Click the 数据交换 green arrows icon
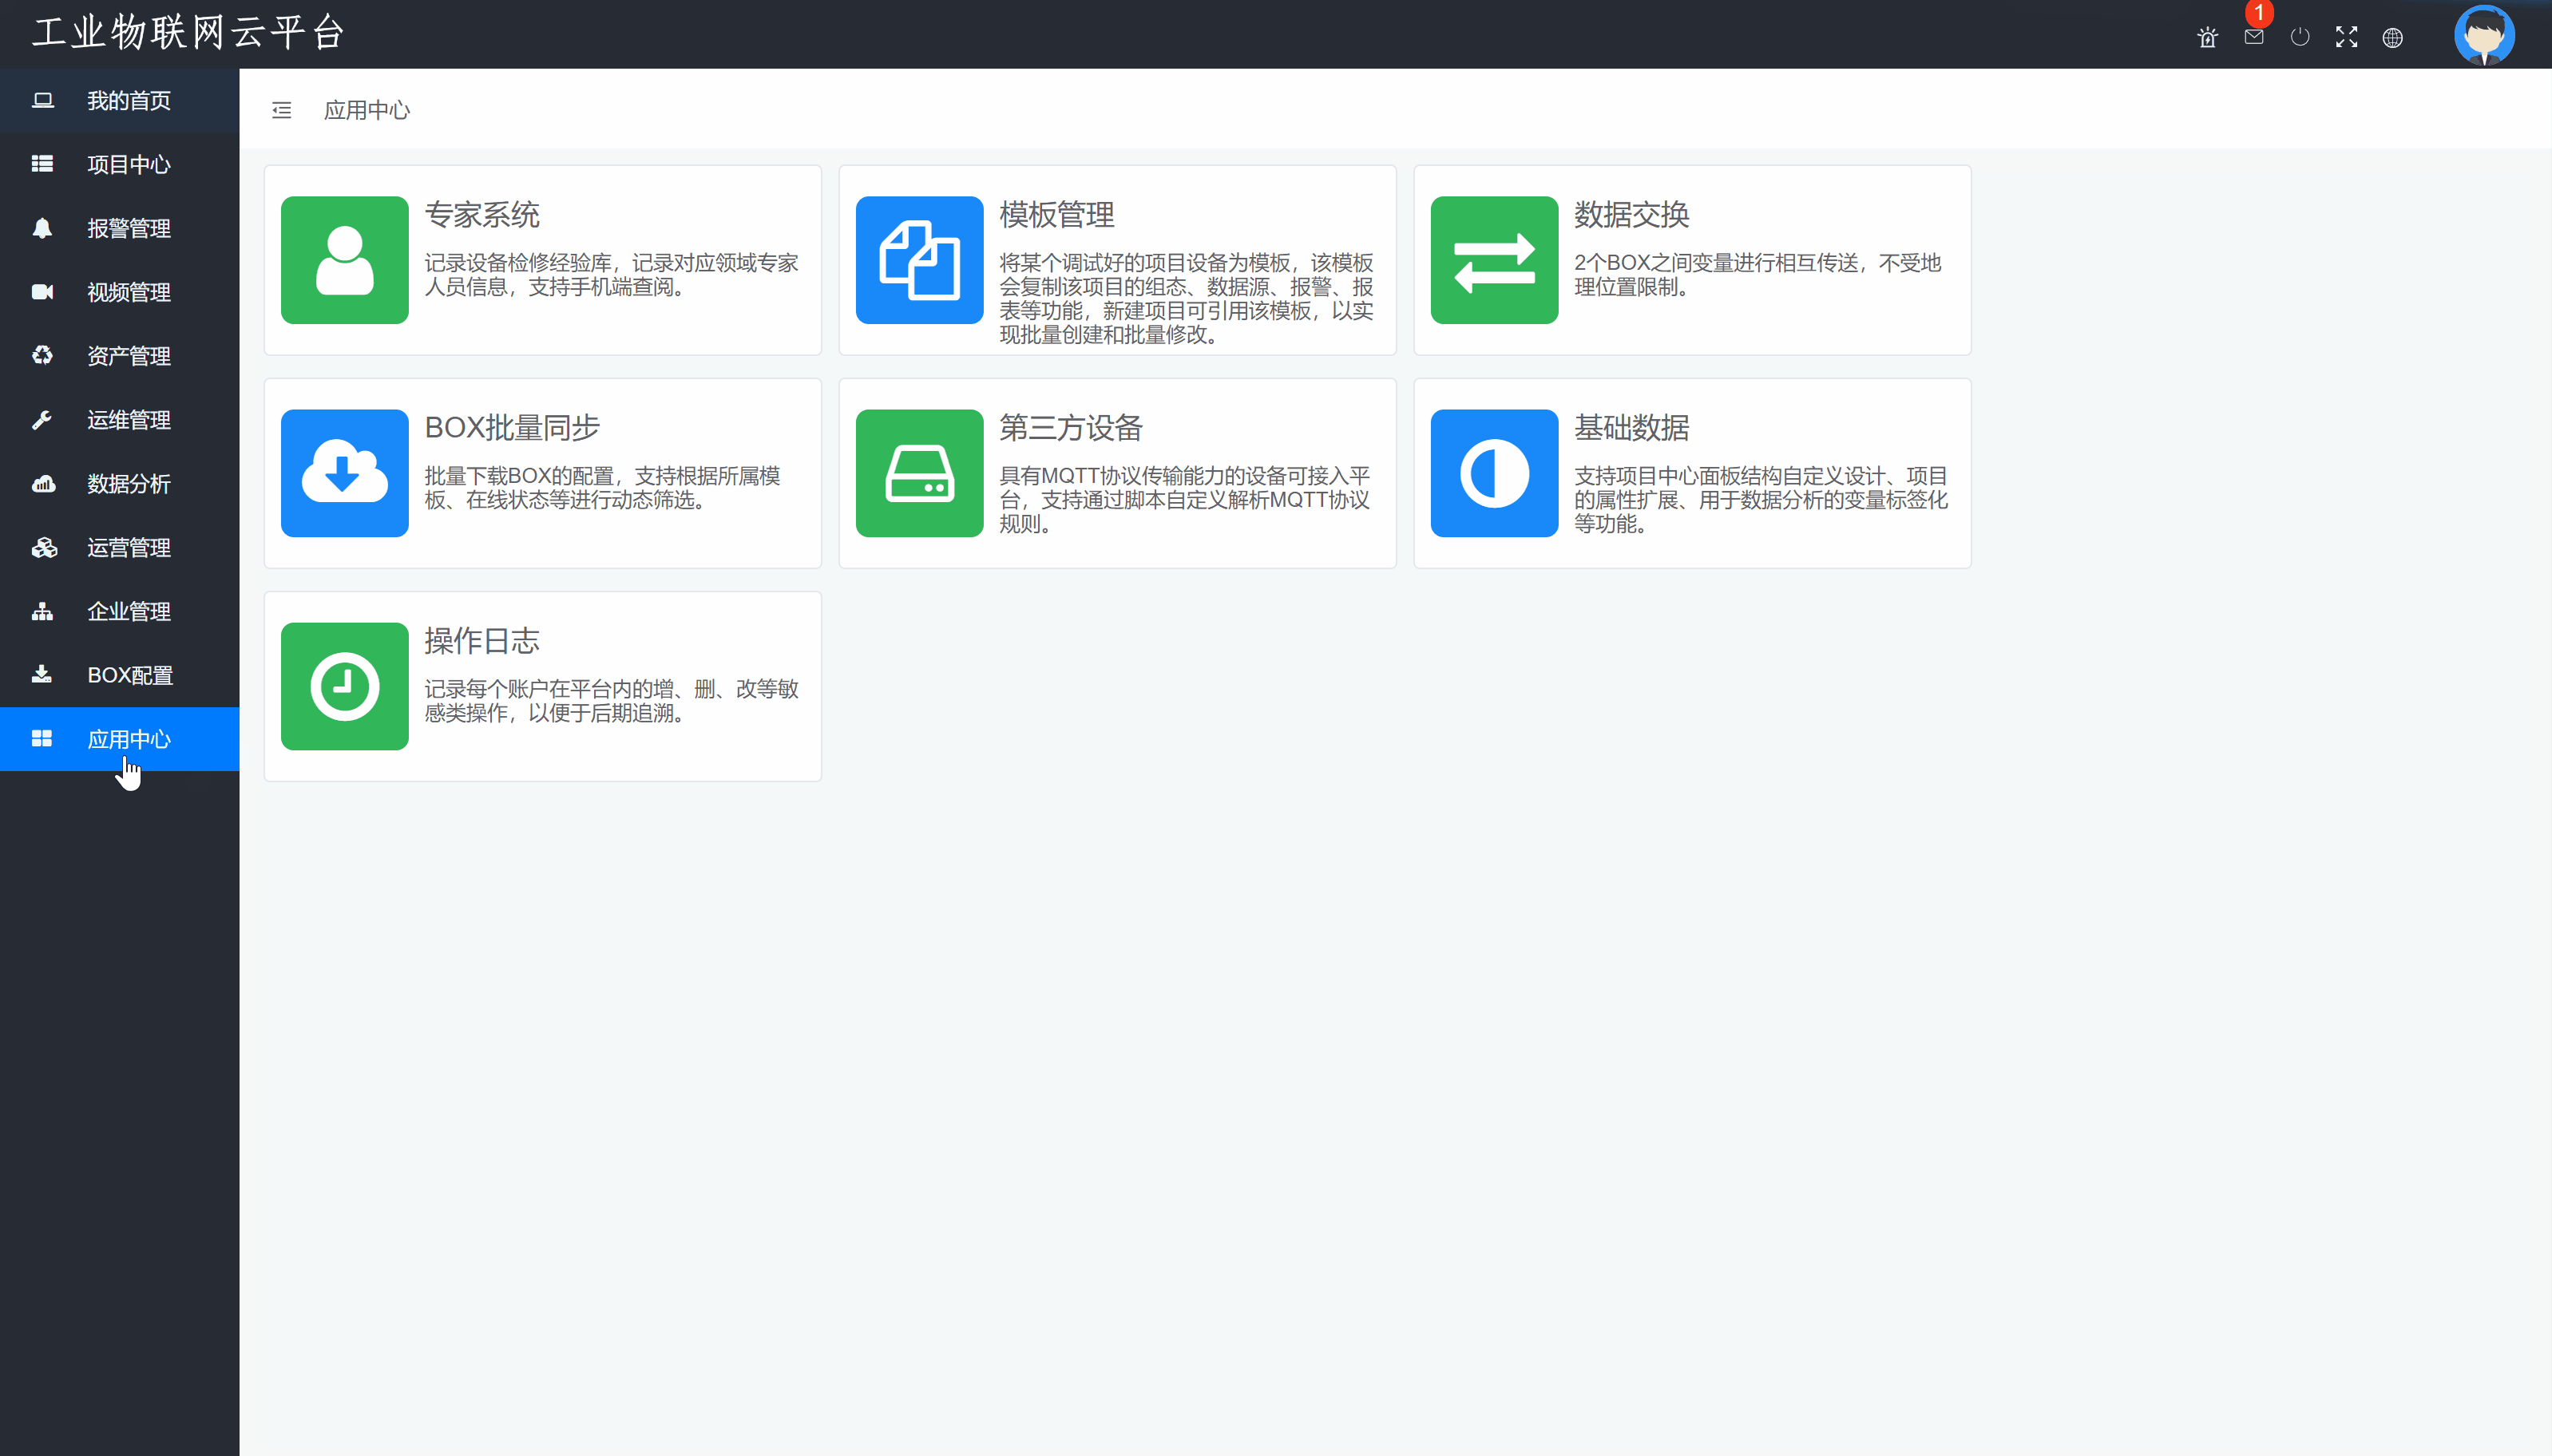The image size is (2552, 1456). tap(1495, 260)
